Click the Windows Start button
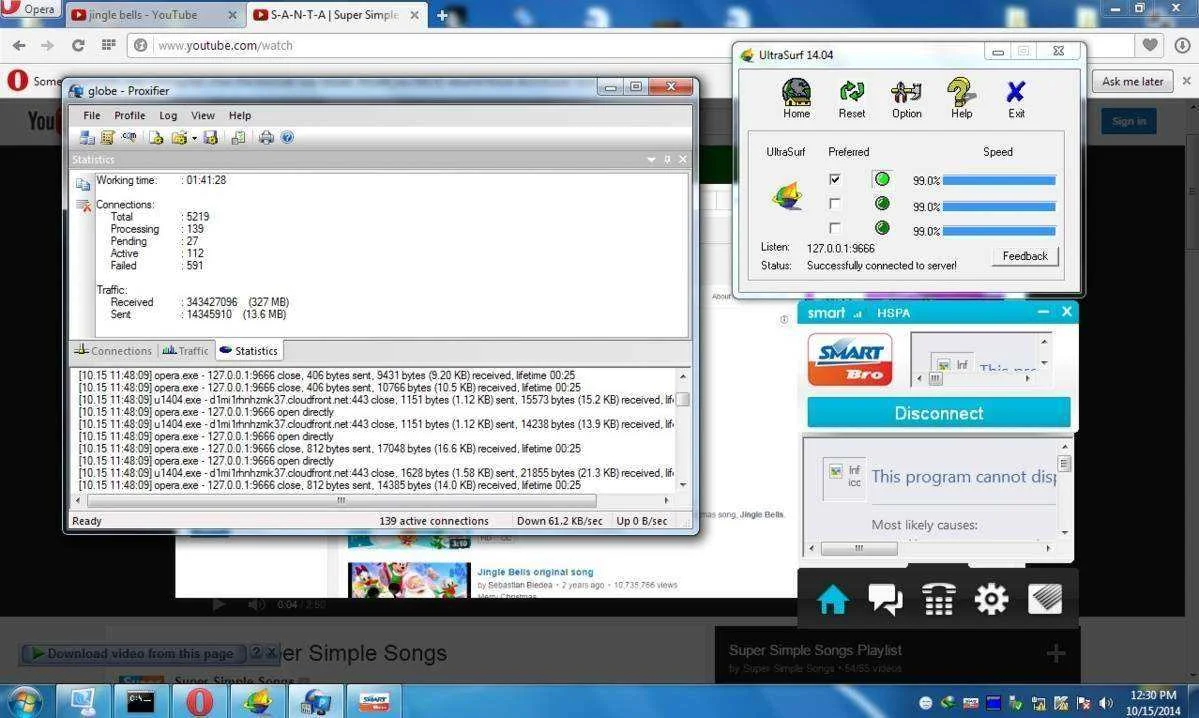The height and width of the screenshot is (718, 1199). [x=25, y=701]
